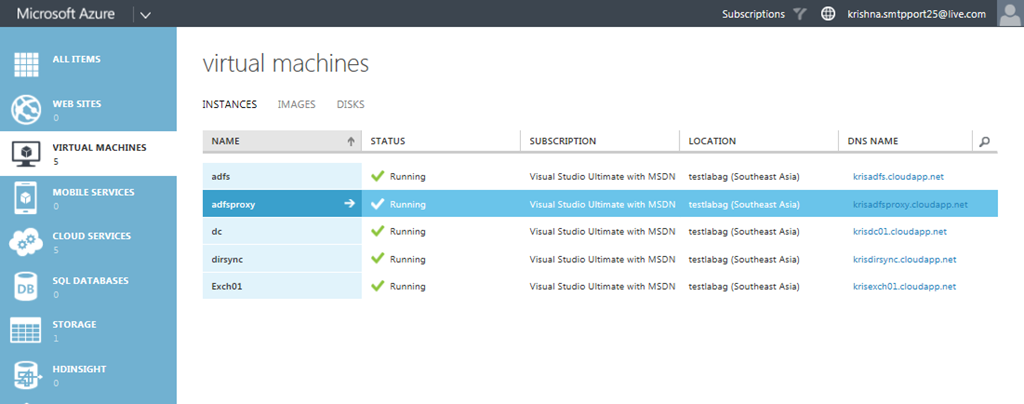Click the arrow on adfsproxy row
1024x404 pixels.
(349, 204)
